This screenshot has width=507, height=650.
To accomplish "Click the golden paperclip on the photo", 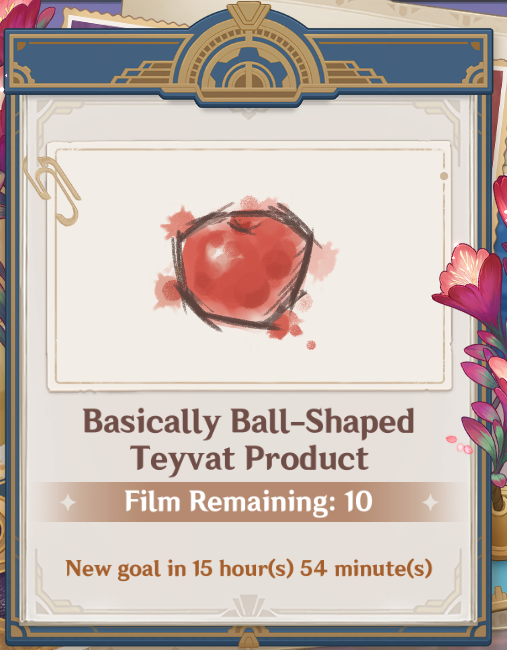I will tap(51, 190).
